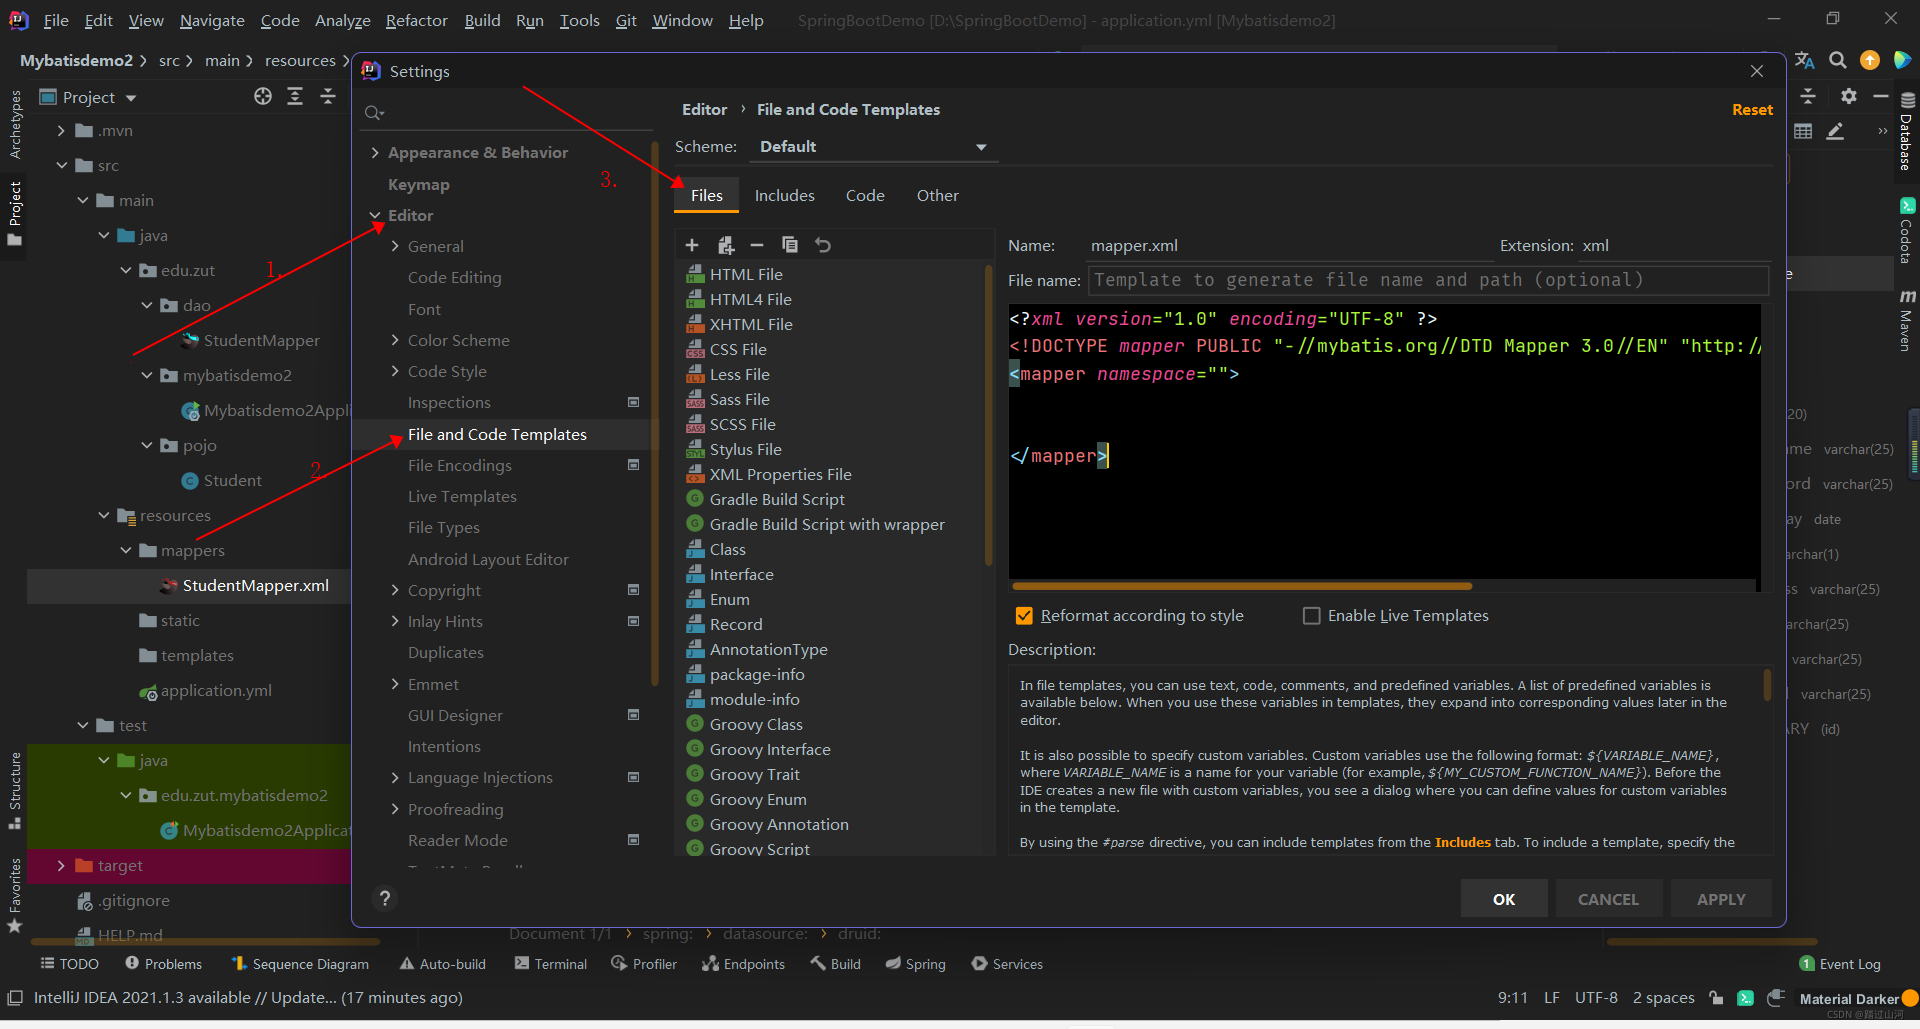This screenshot has height=1029, width=1920.
Task: Open the Project view dropdown arrow
Action: pyautogui.click(x=131, y=98)
